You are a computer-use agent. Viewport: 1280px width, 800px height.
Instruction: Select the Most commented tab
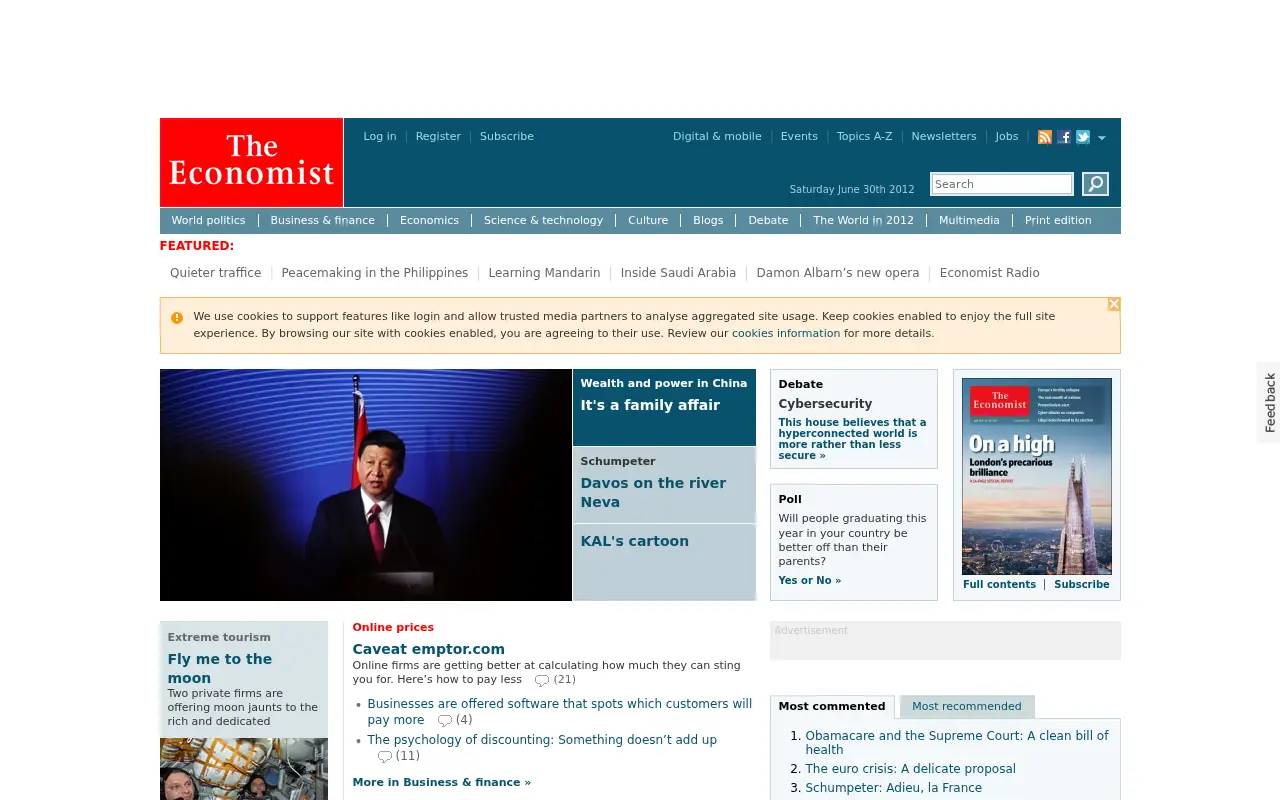click(x=832, y=706)
